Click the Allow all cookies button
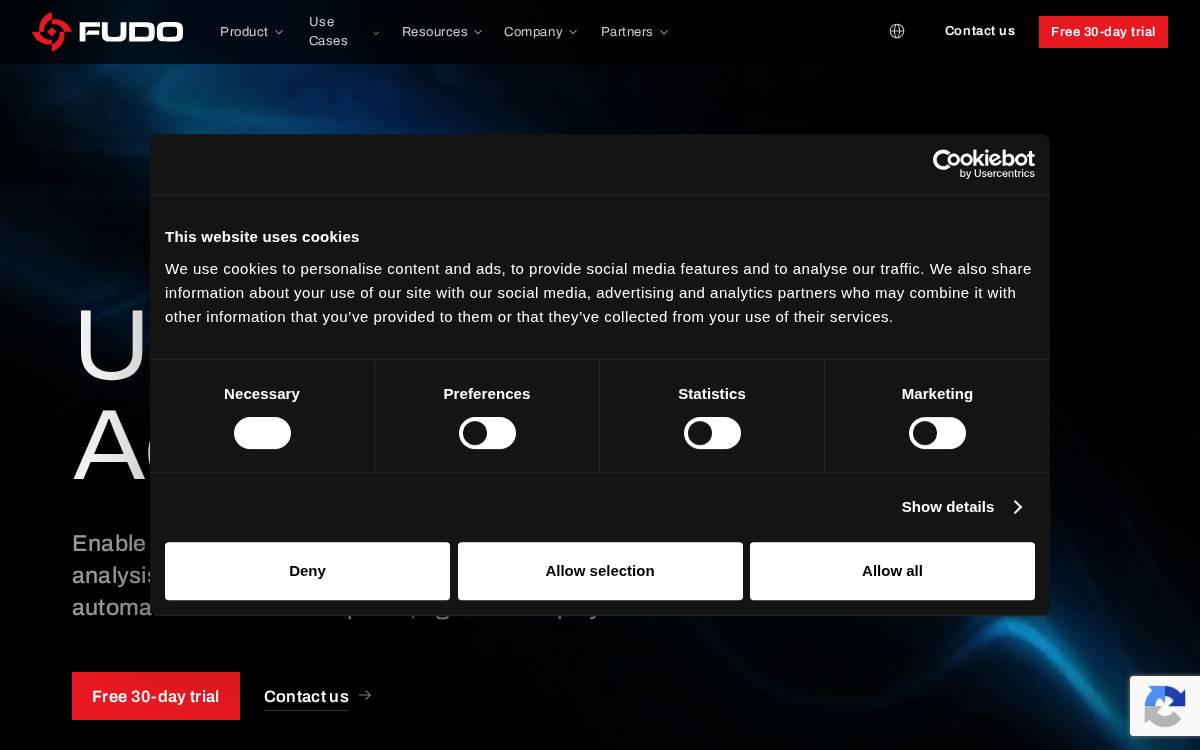The width and height of the screenshot is (1200, 750). tap(892, 571)
